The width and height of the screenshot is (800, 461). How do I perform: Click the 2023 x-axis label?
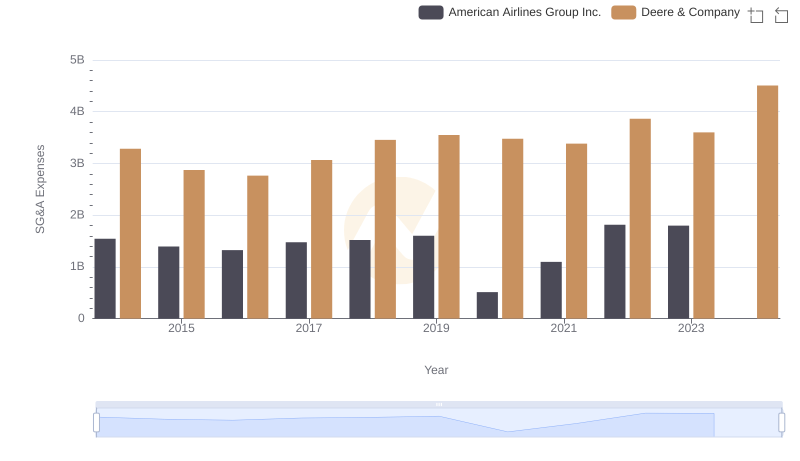pos(691,328)
